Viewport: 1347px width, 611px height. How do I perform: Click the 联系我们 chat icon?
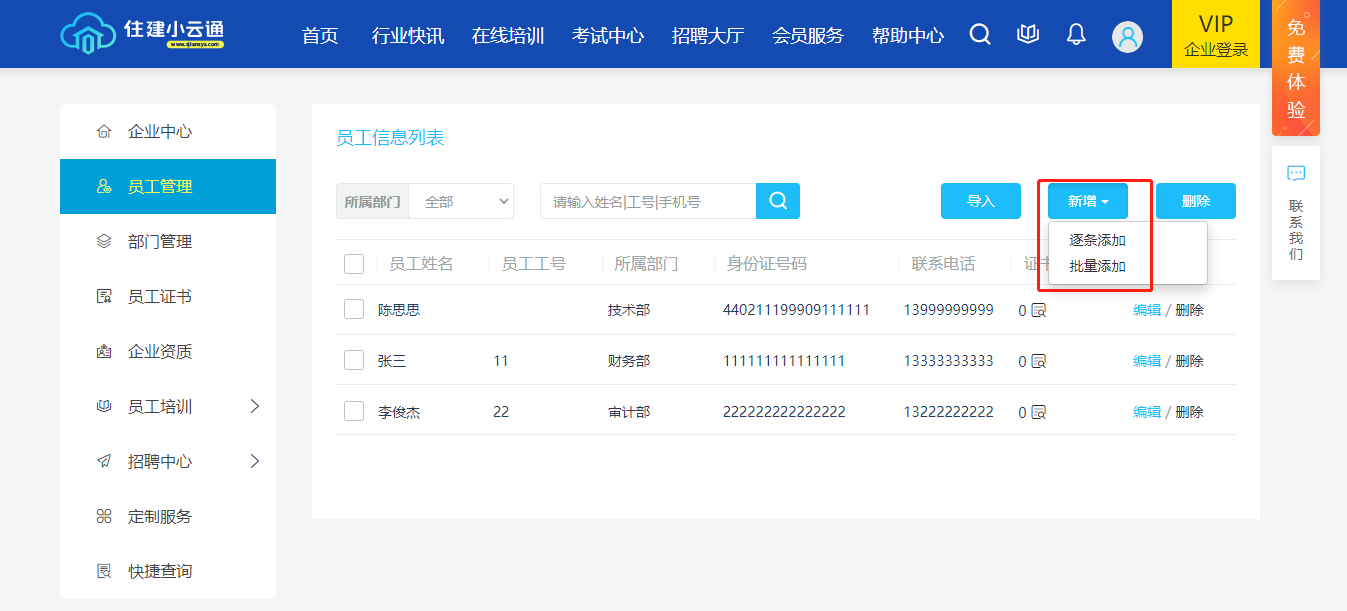pyautogui.click(x=1296, y=174)
